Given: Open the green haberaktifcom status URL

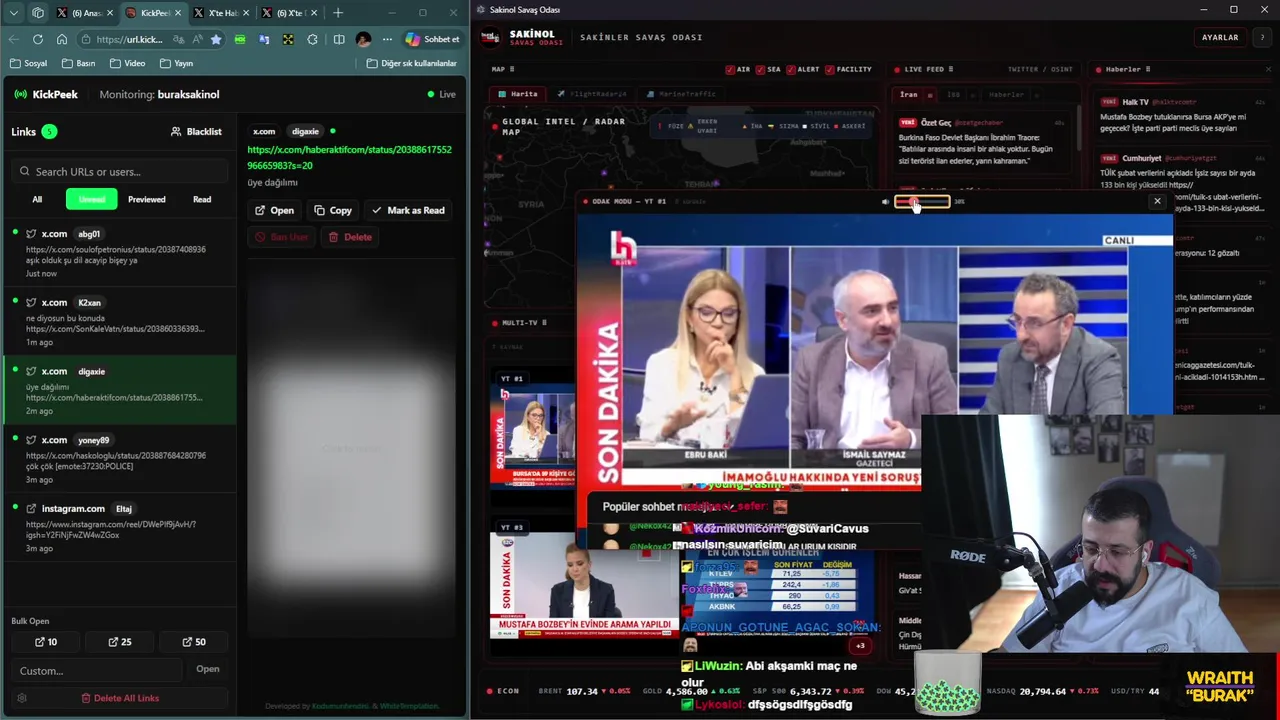Looking at the screenshot, I should (x=349, y=157).
